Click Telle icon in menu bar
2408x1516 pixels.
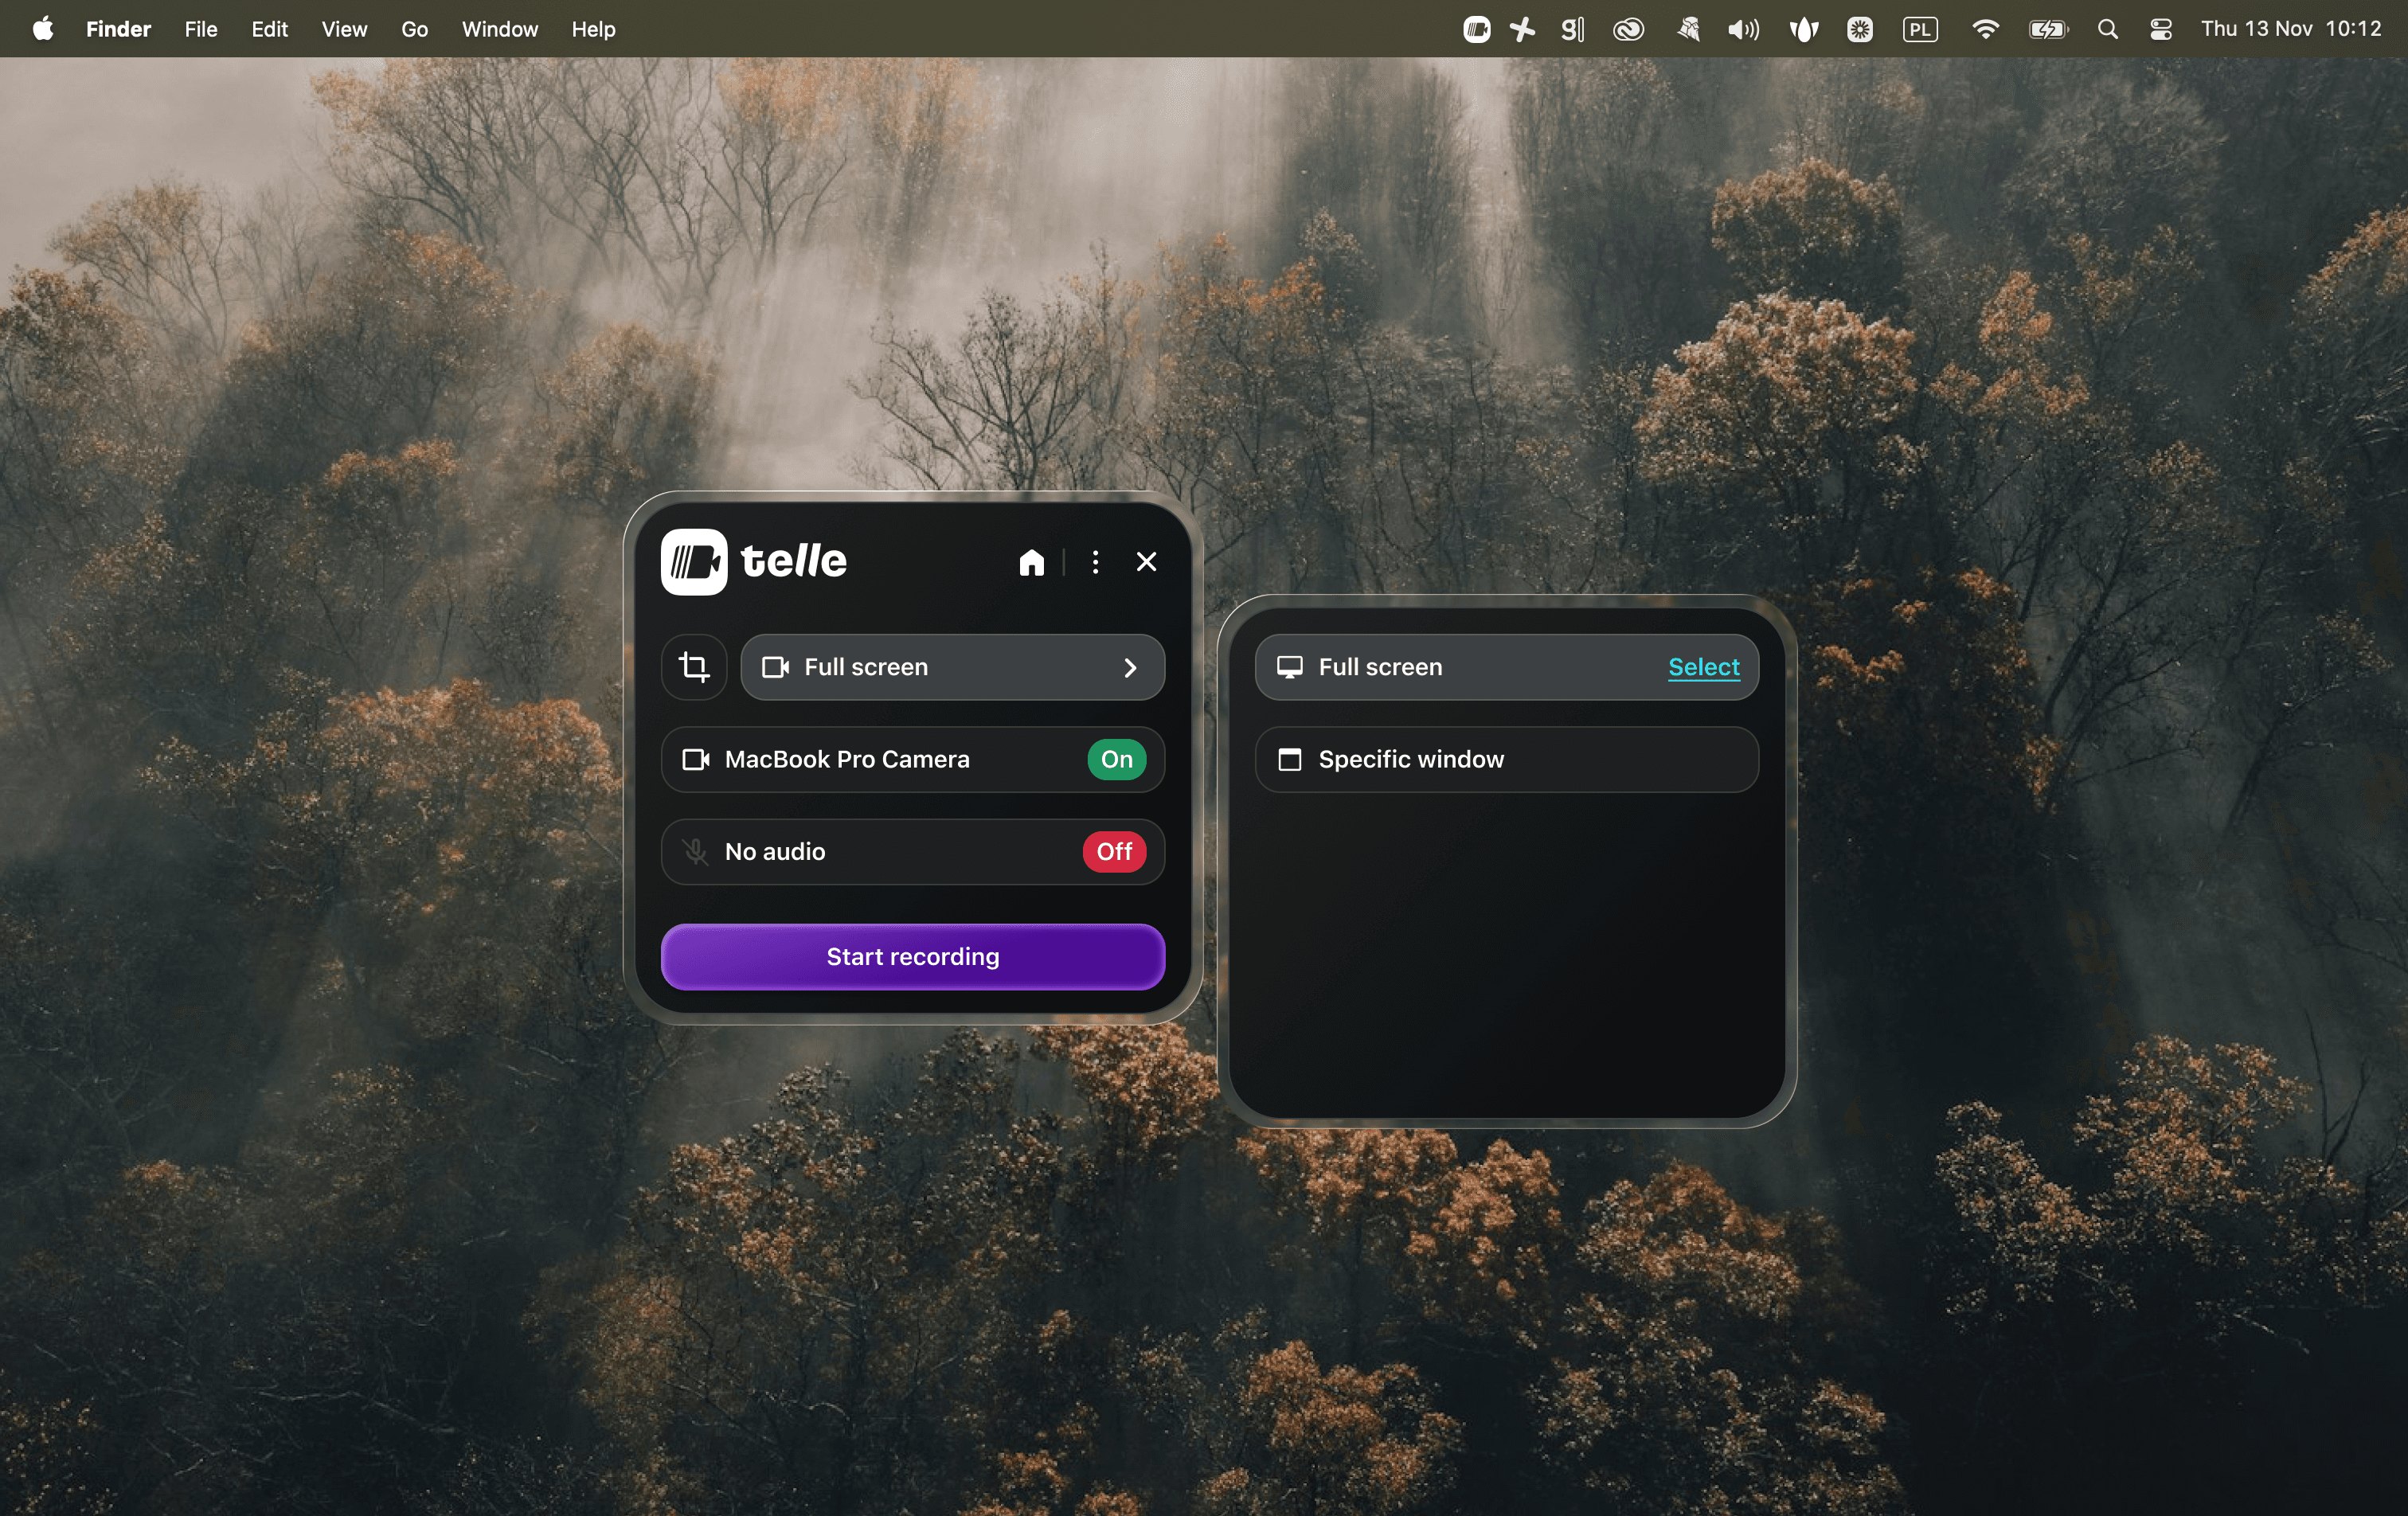1476,29
